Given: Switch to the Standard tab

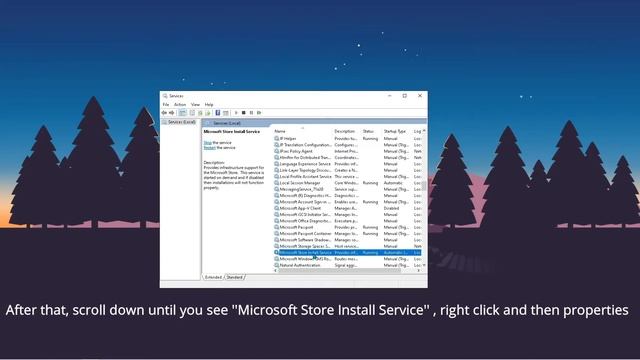Looking at the screenshot, I should pyautogui.click(x=234, y=277).
